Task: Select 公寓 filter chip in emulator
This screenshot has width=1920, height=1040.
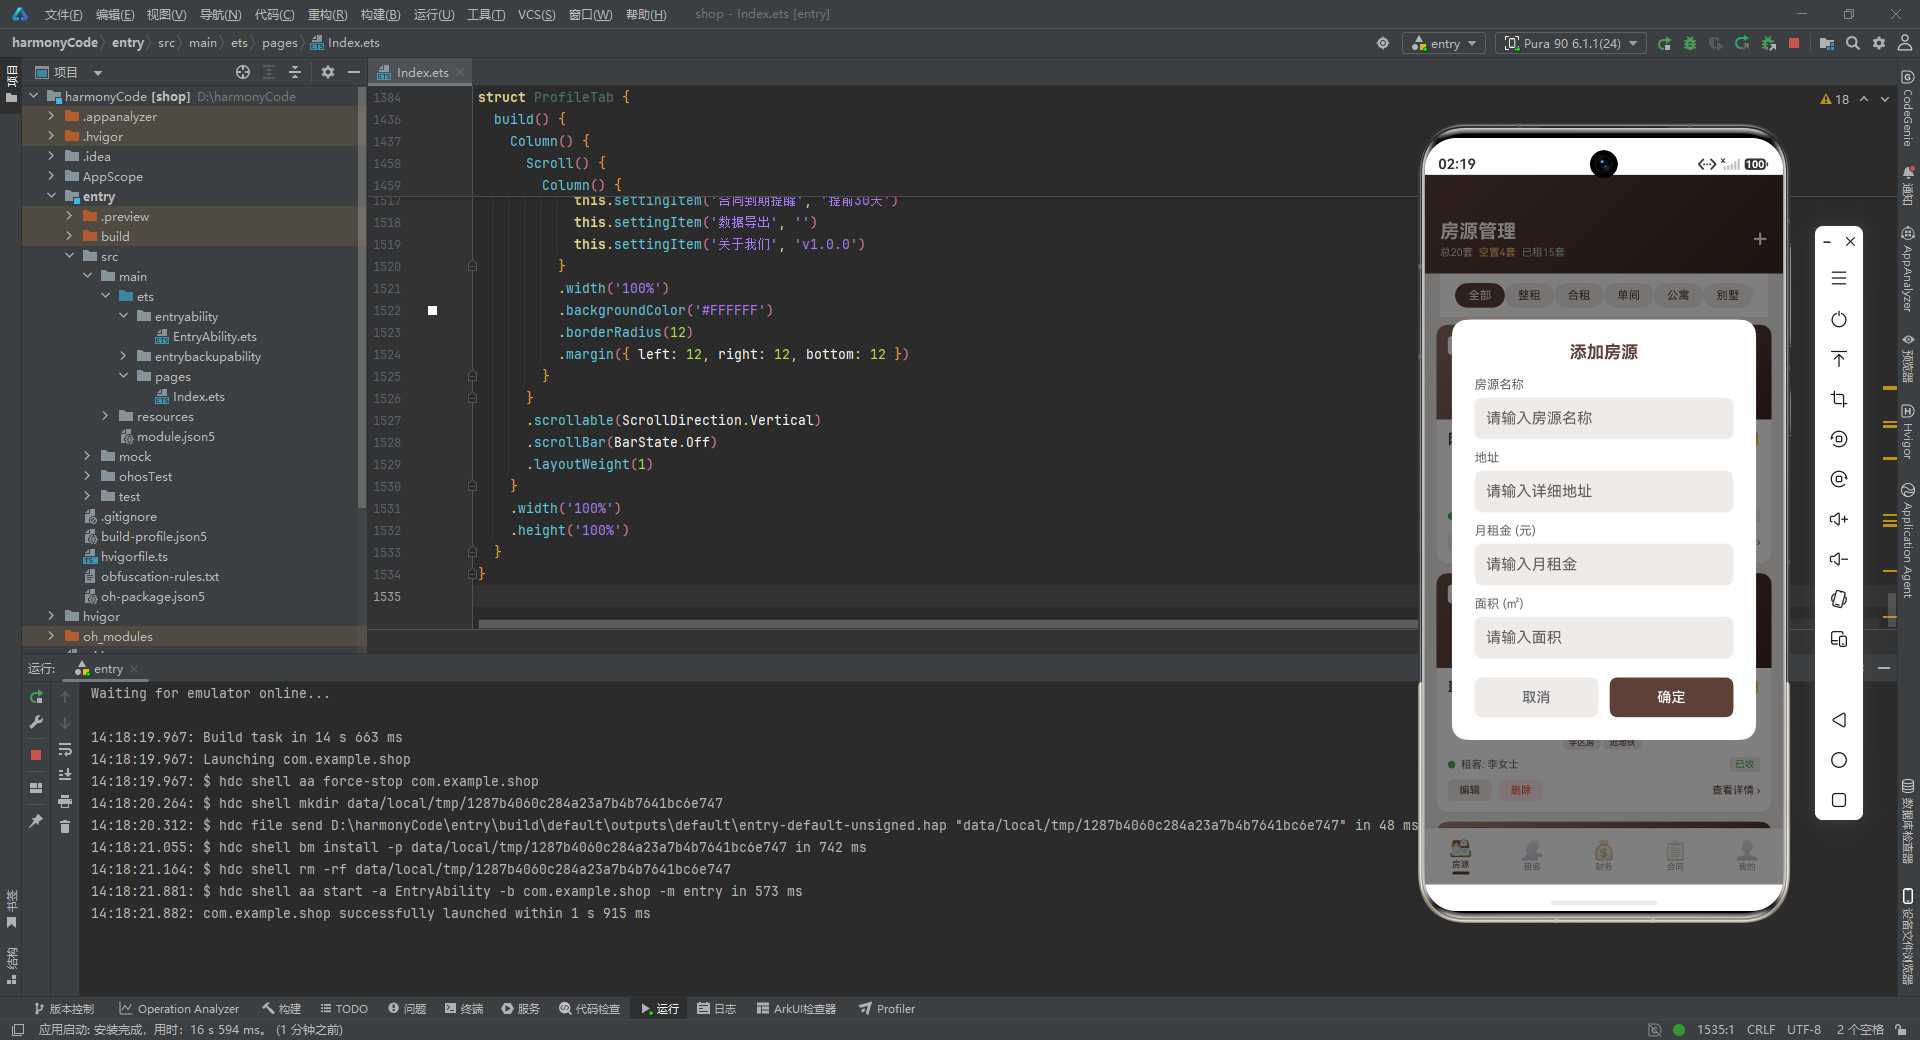Action: coord(1678,295)
